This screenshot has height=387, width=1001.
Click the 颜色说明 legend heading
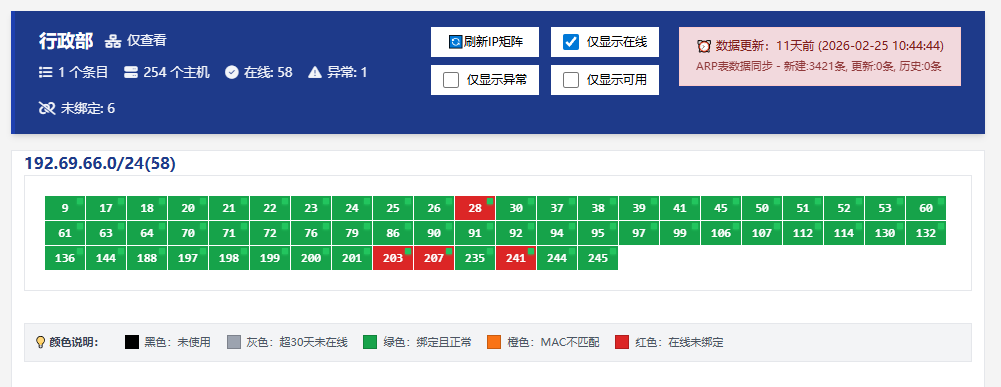click(x=74, y=342)
